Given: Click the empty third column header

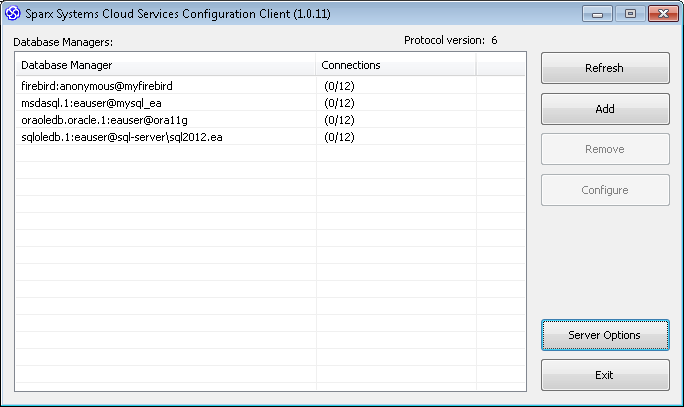Looking at the screenshot, I should (x=500, y=65).
